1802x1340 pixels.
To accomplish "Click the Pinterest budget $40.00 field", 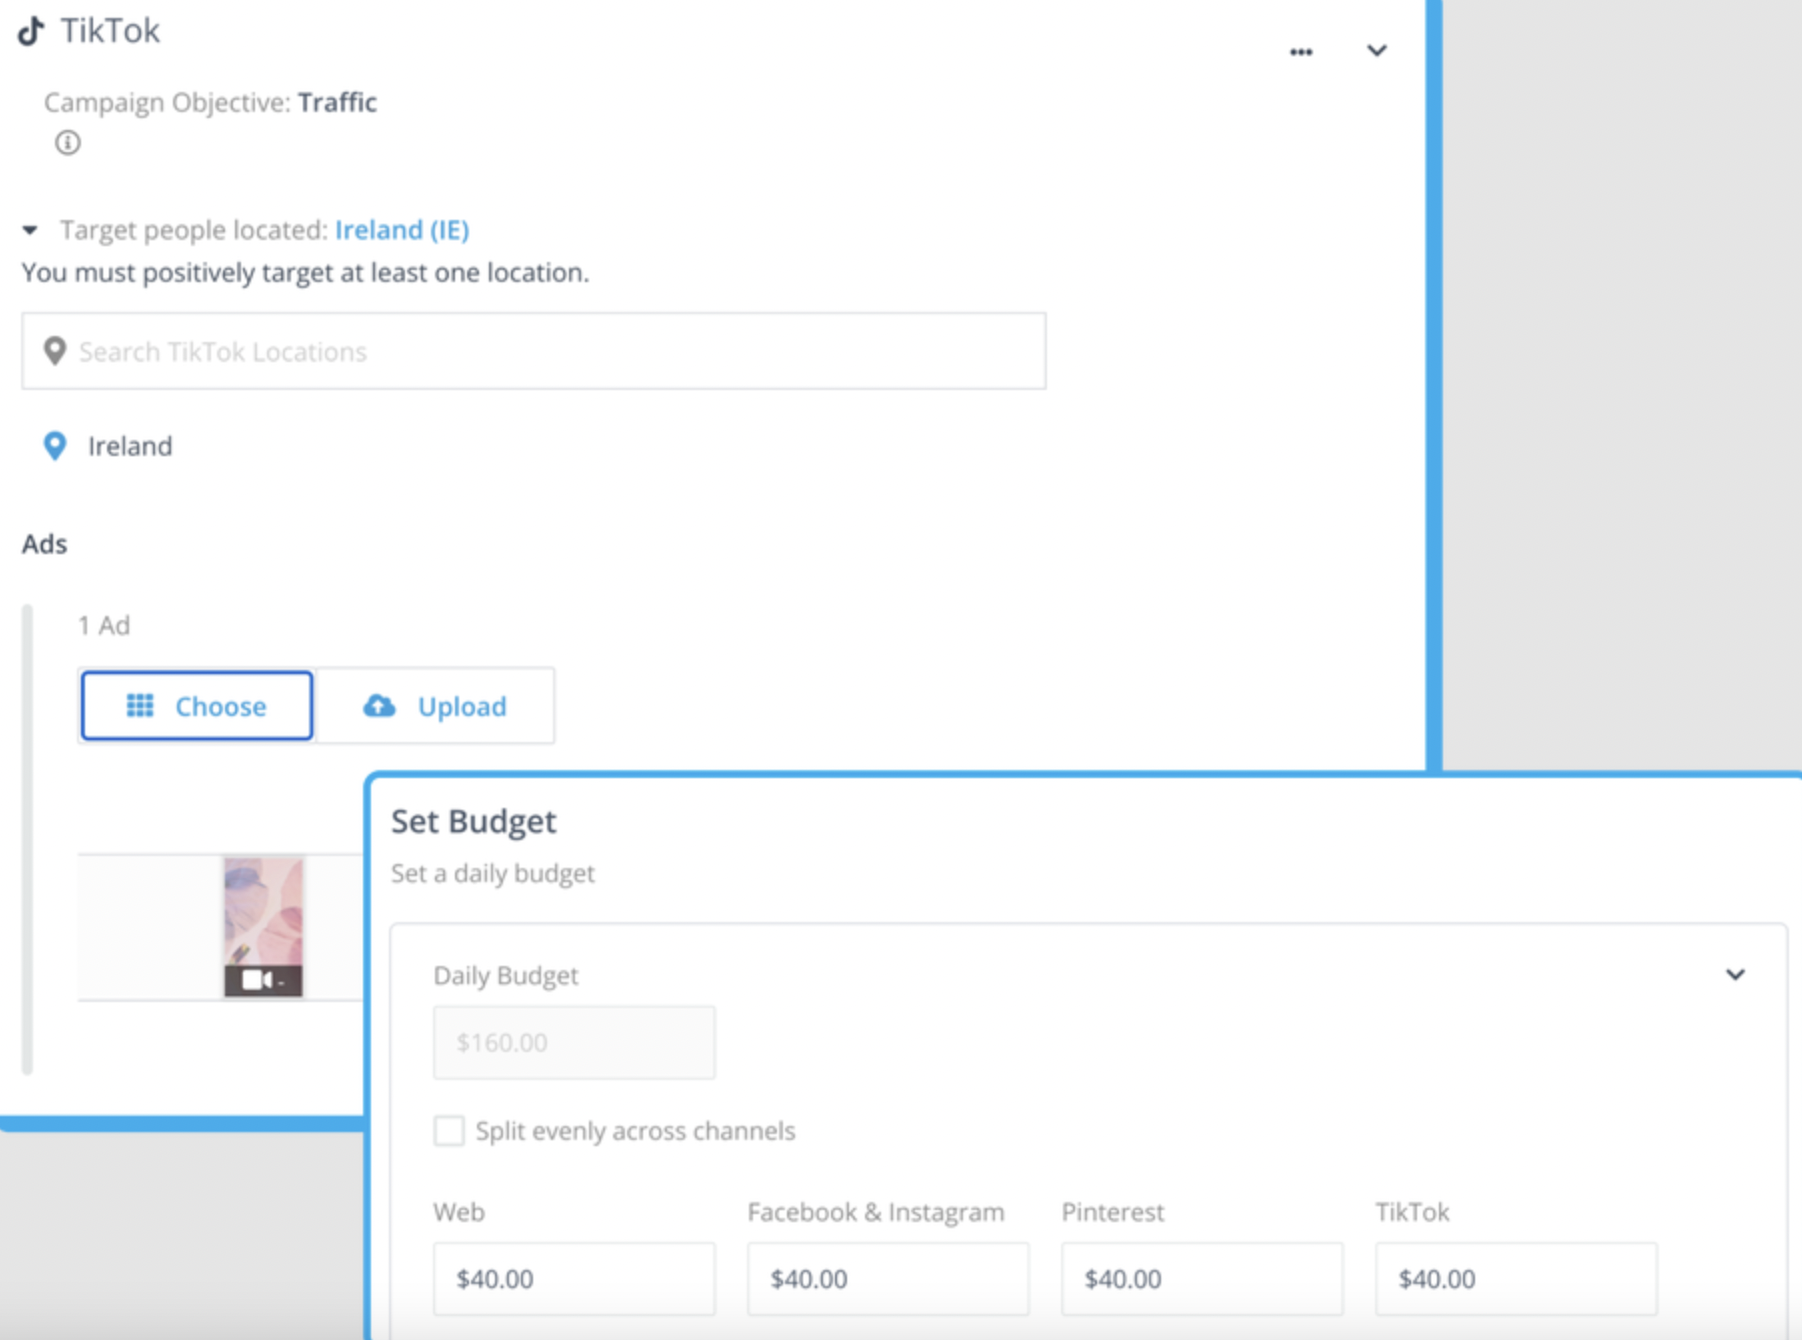I will point(1202,1279).
